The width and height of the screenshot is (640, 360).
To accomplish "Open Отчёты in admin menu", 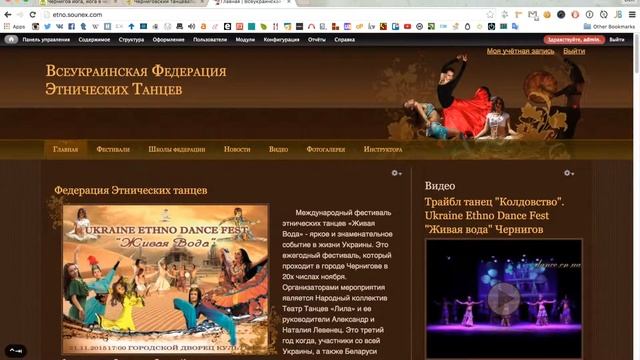I will [317, 40].
